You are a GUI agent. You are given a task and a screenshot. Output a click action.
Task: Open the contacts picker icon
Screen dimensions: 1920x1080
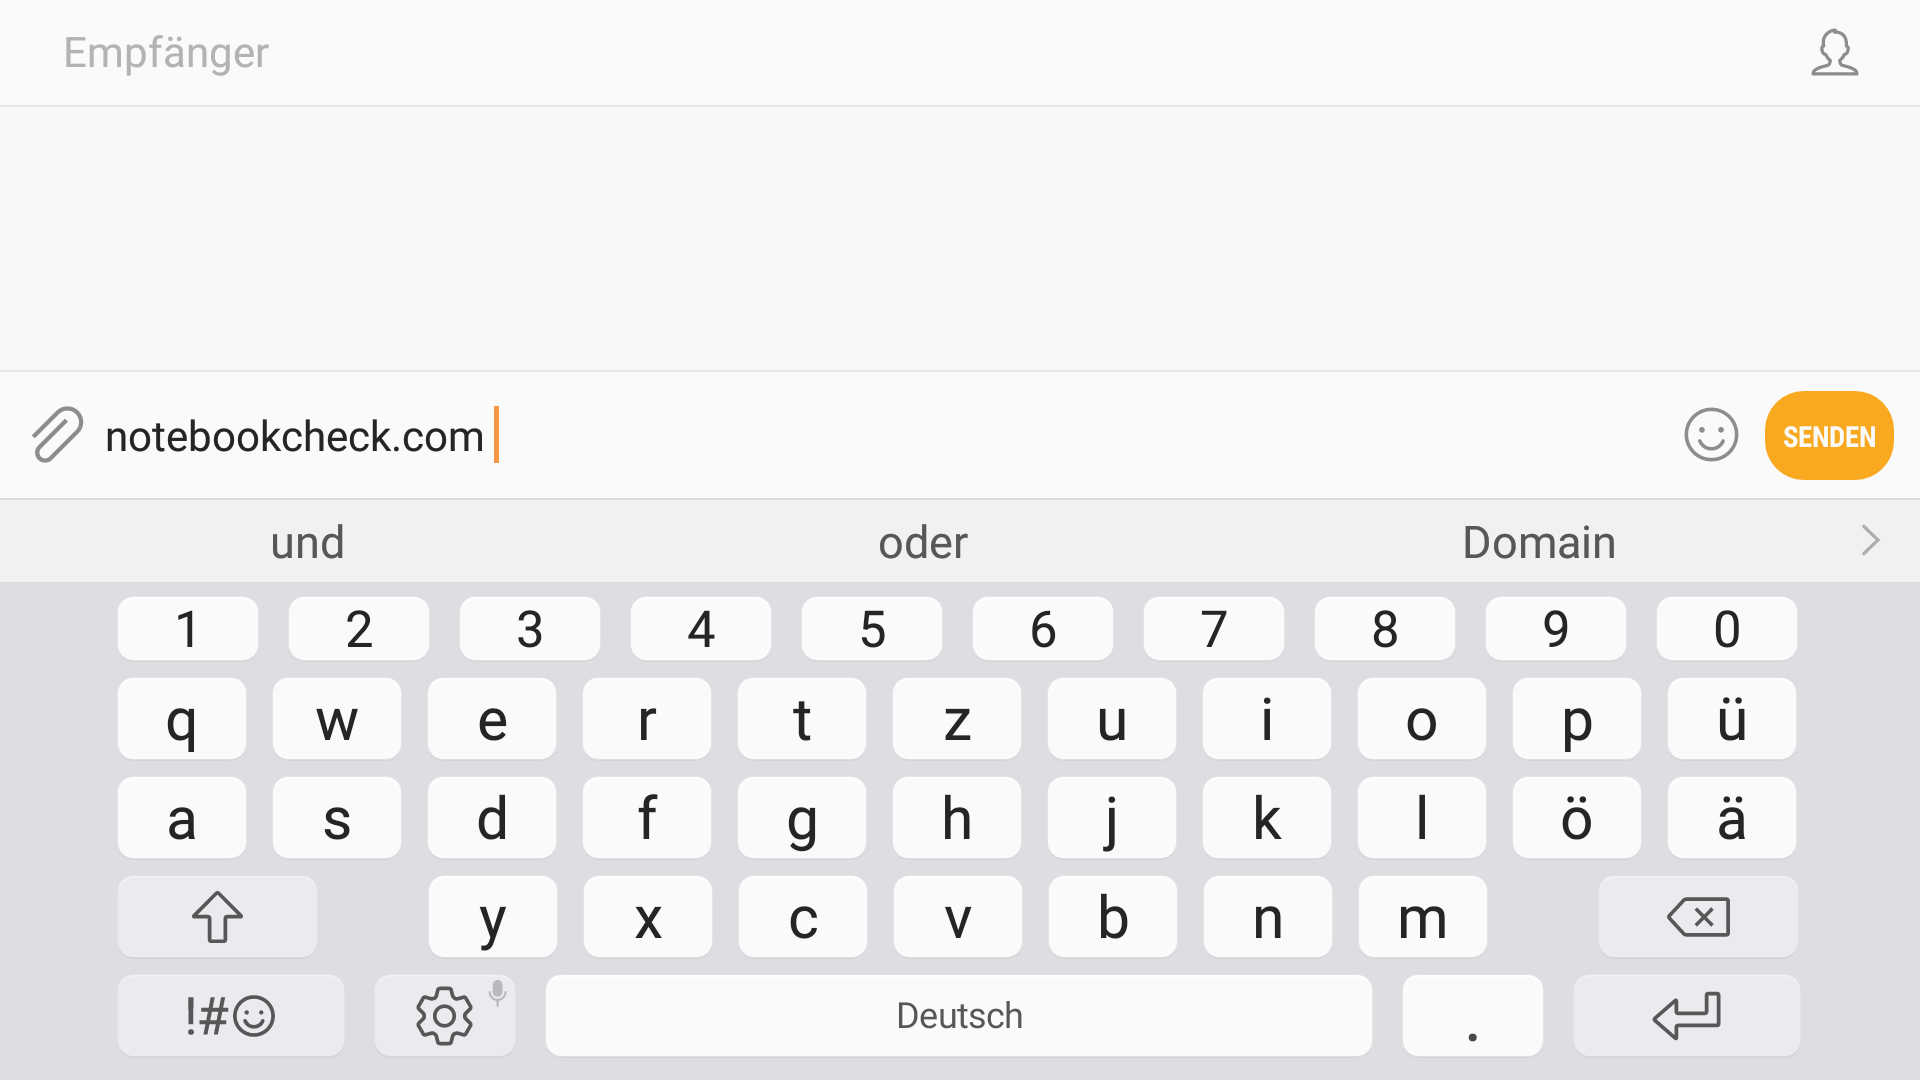point(1834,53)
